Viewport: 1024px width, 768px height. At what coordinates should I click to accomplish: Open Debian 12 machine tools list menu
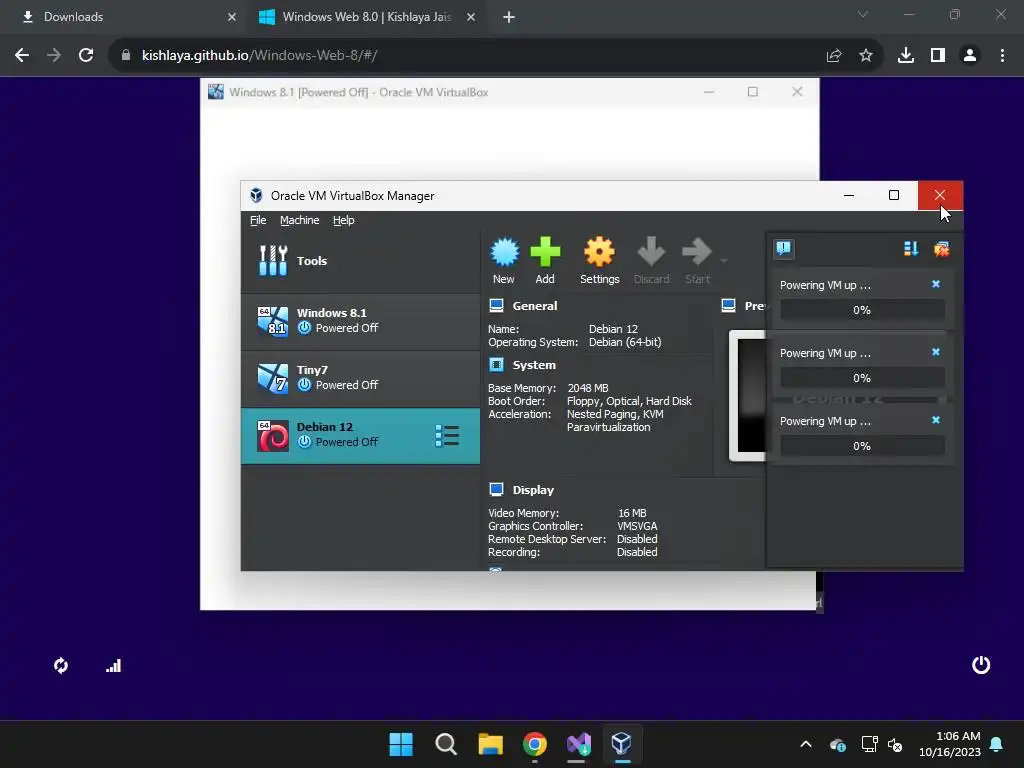click(x=447, y=436)
